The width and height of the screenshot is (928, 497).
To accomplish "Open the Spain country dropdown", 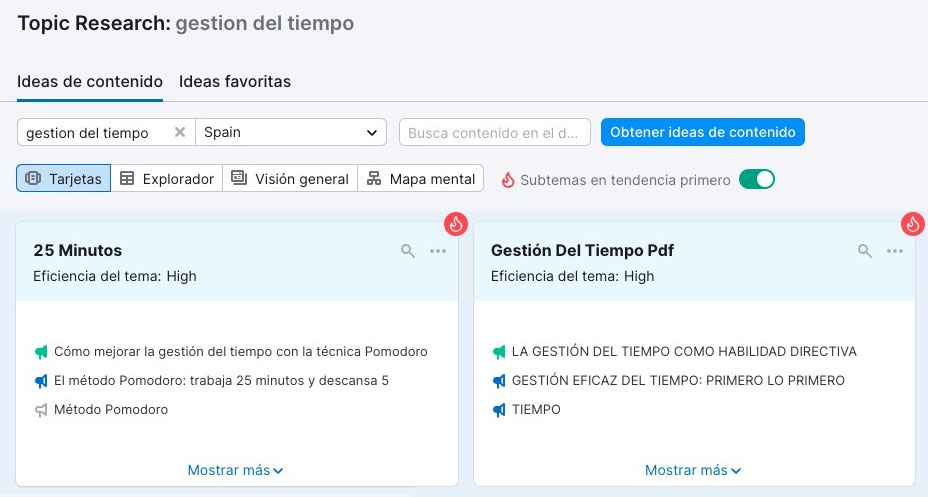I will click(x=291, y=132).
